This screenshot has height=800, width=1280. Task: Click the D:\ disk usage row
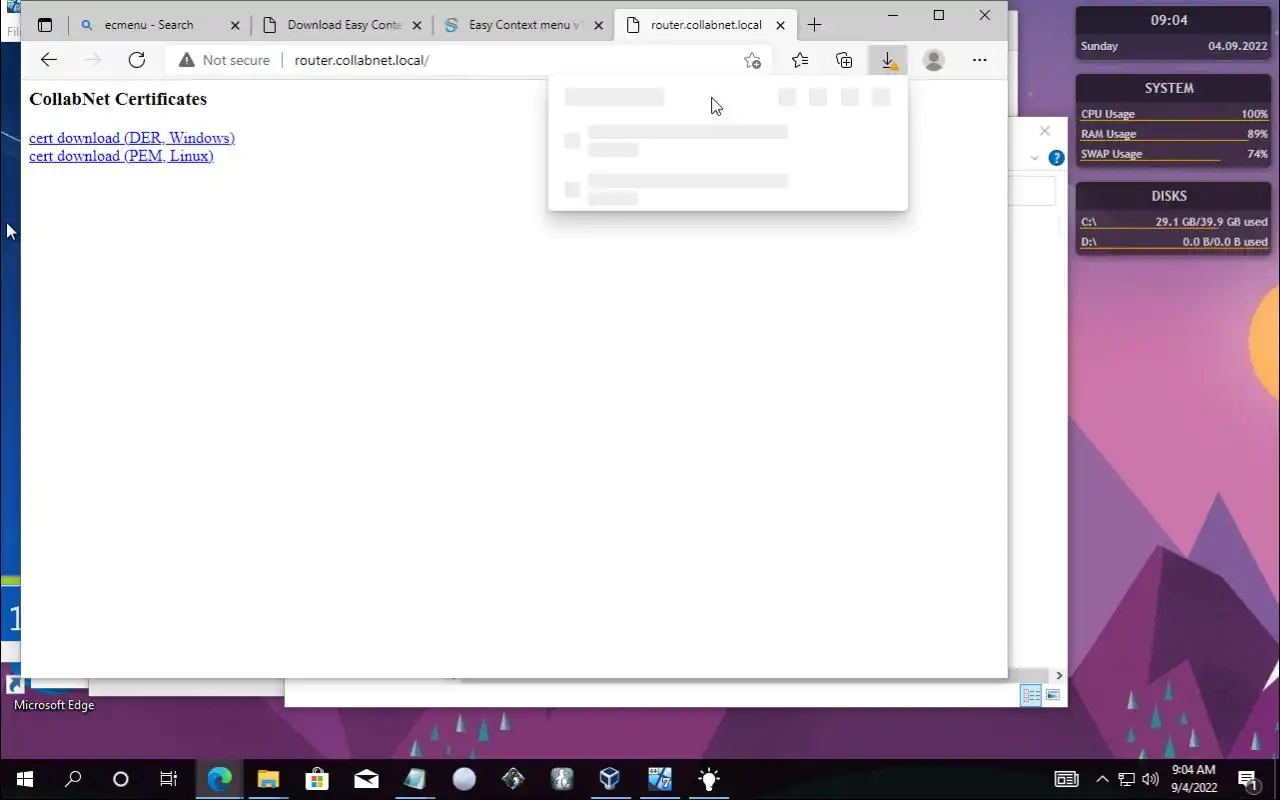click(1174, 242)
